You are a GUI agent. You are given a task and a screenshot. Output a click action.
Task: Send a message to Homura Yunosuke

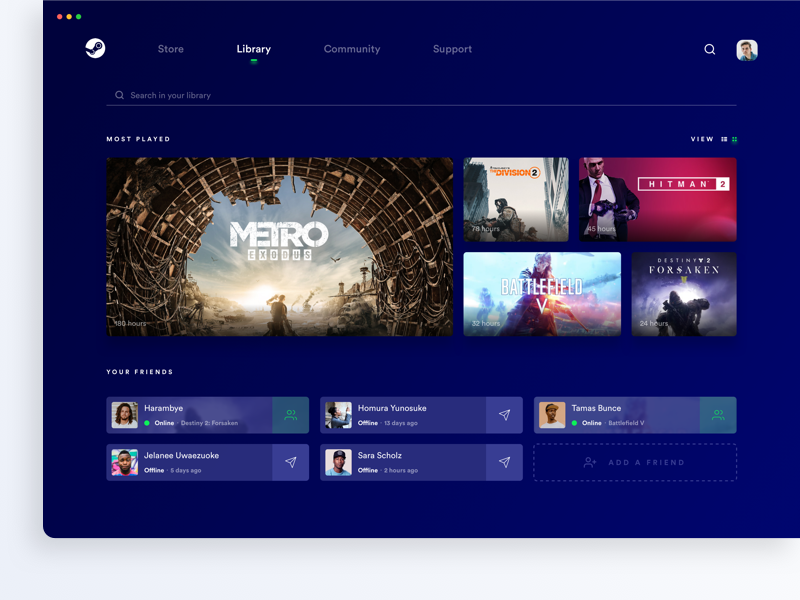click(505, 415)
